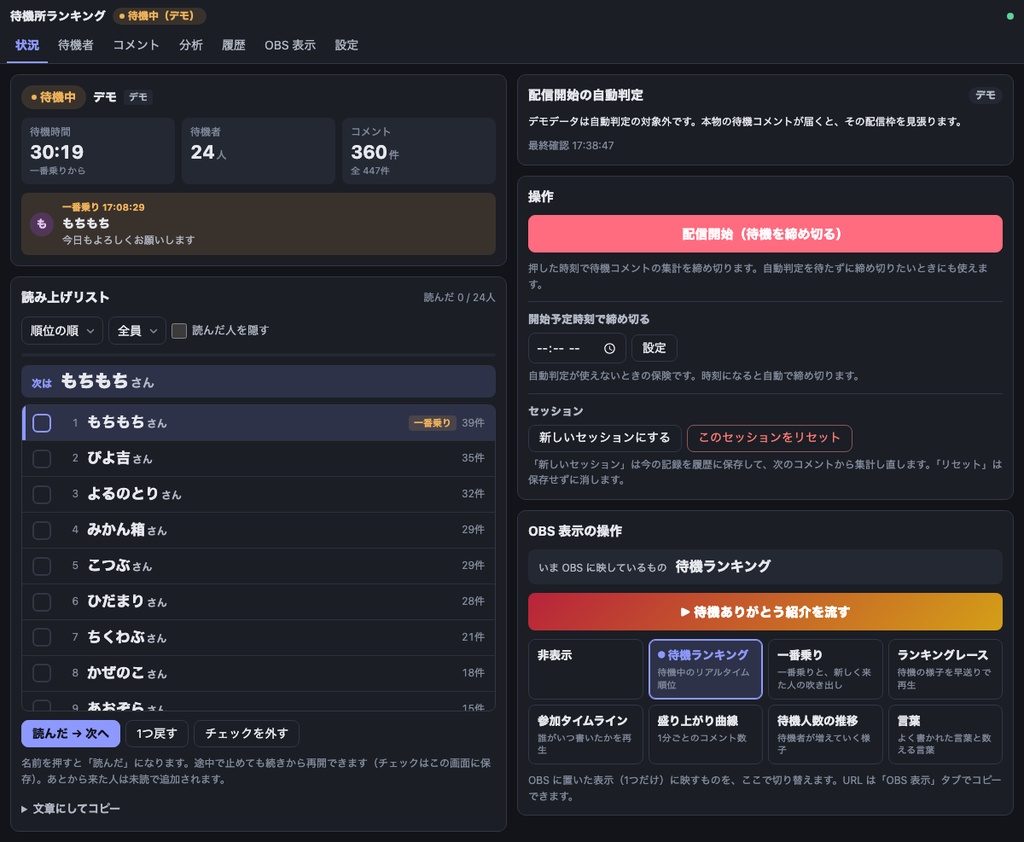1024x842 pixels.
Task: Open the 待機者 tab
Action: (76, 45)
